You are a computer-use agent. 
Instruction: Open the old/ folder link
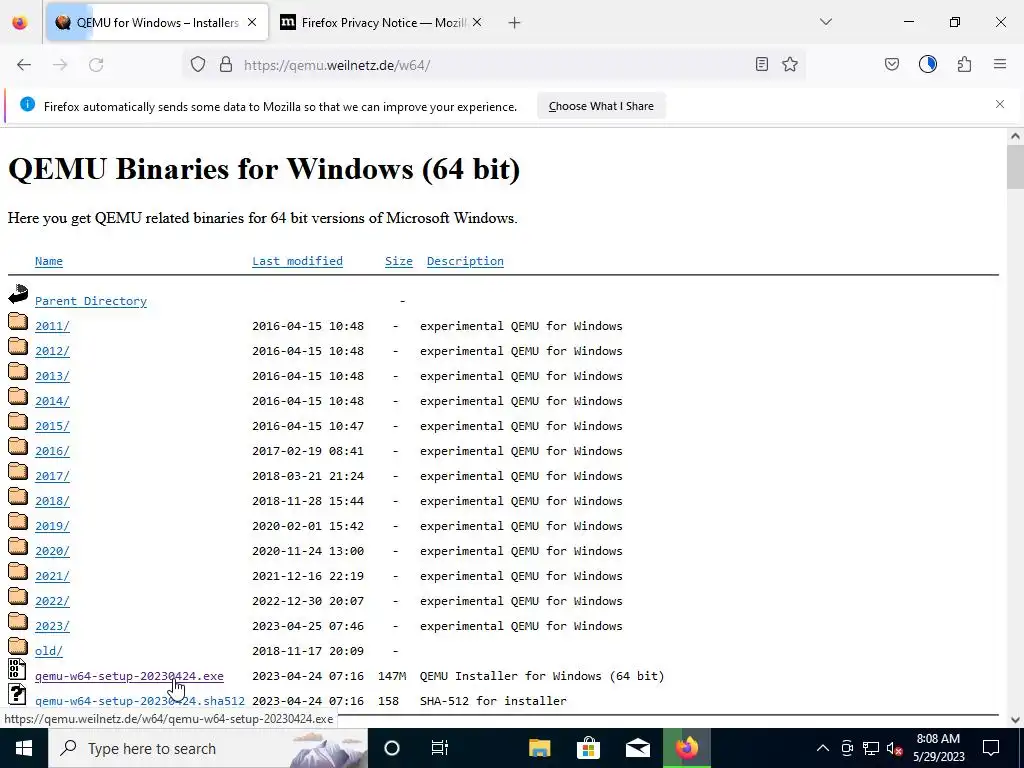[x=49, y=651]
